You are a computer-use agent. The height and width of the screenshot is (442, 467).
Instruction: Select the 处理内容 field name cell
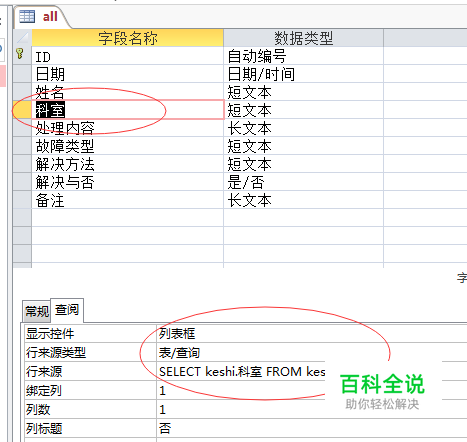[x=128, y=128]
